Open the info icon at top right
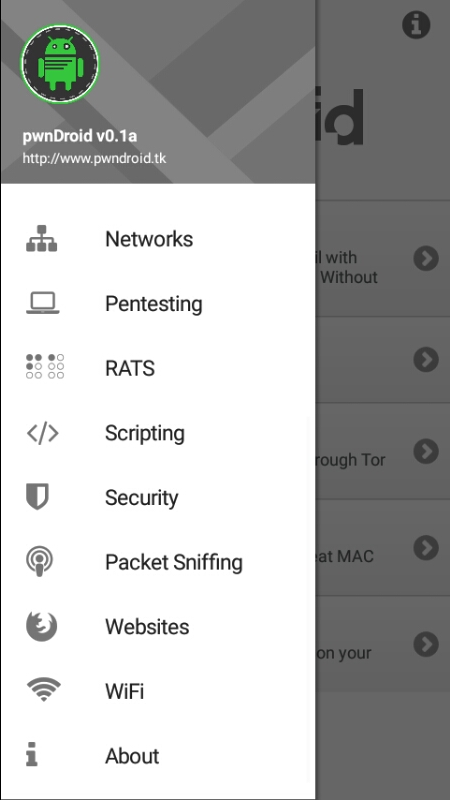 tap(416, 24)
